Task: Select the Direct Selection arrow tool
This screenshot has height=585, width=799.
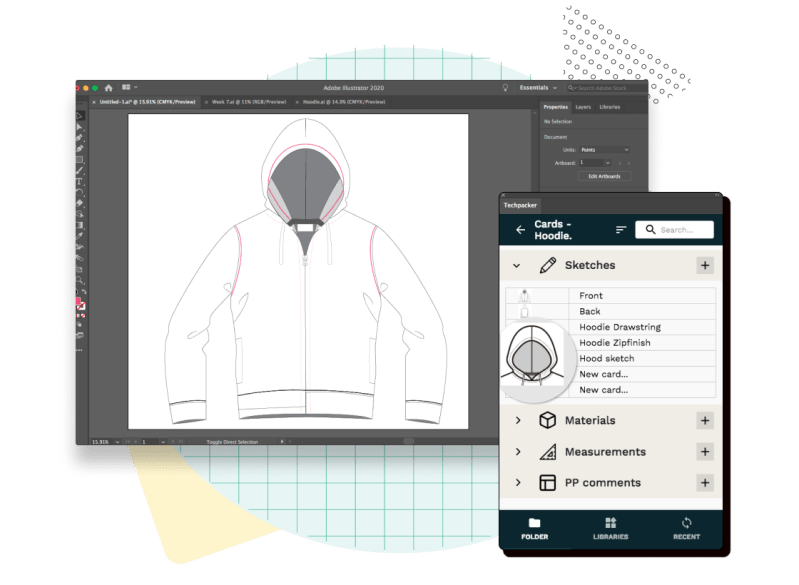Action: [x=79, y=126]
